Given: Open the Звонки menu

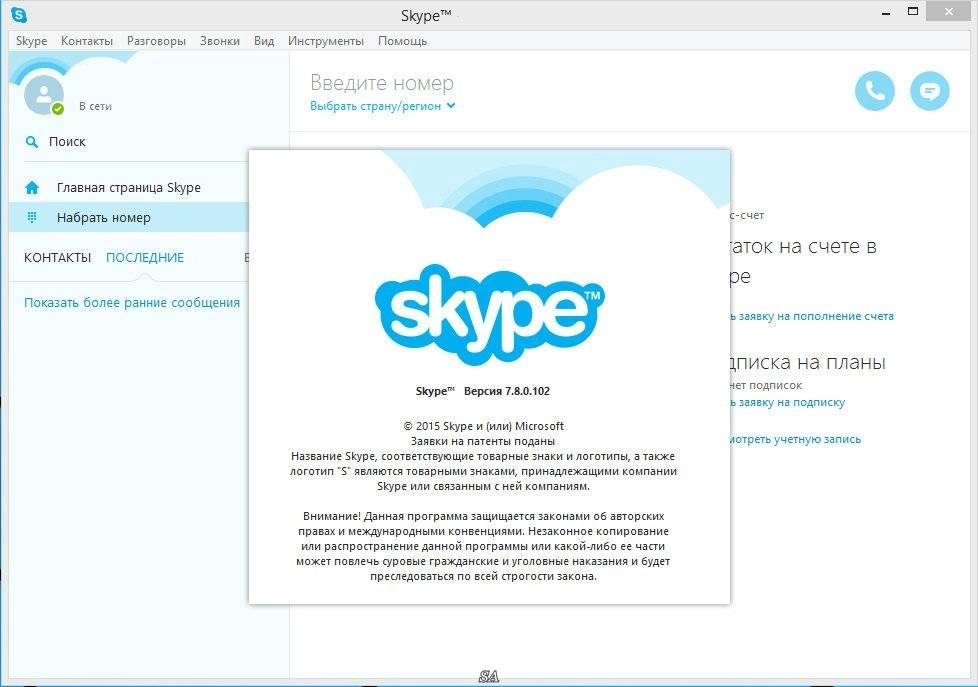Looking at the screenshot, I should (220, 41).
